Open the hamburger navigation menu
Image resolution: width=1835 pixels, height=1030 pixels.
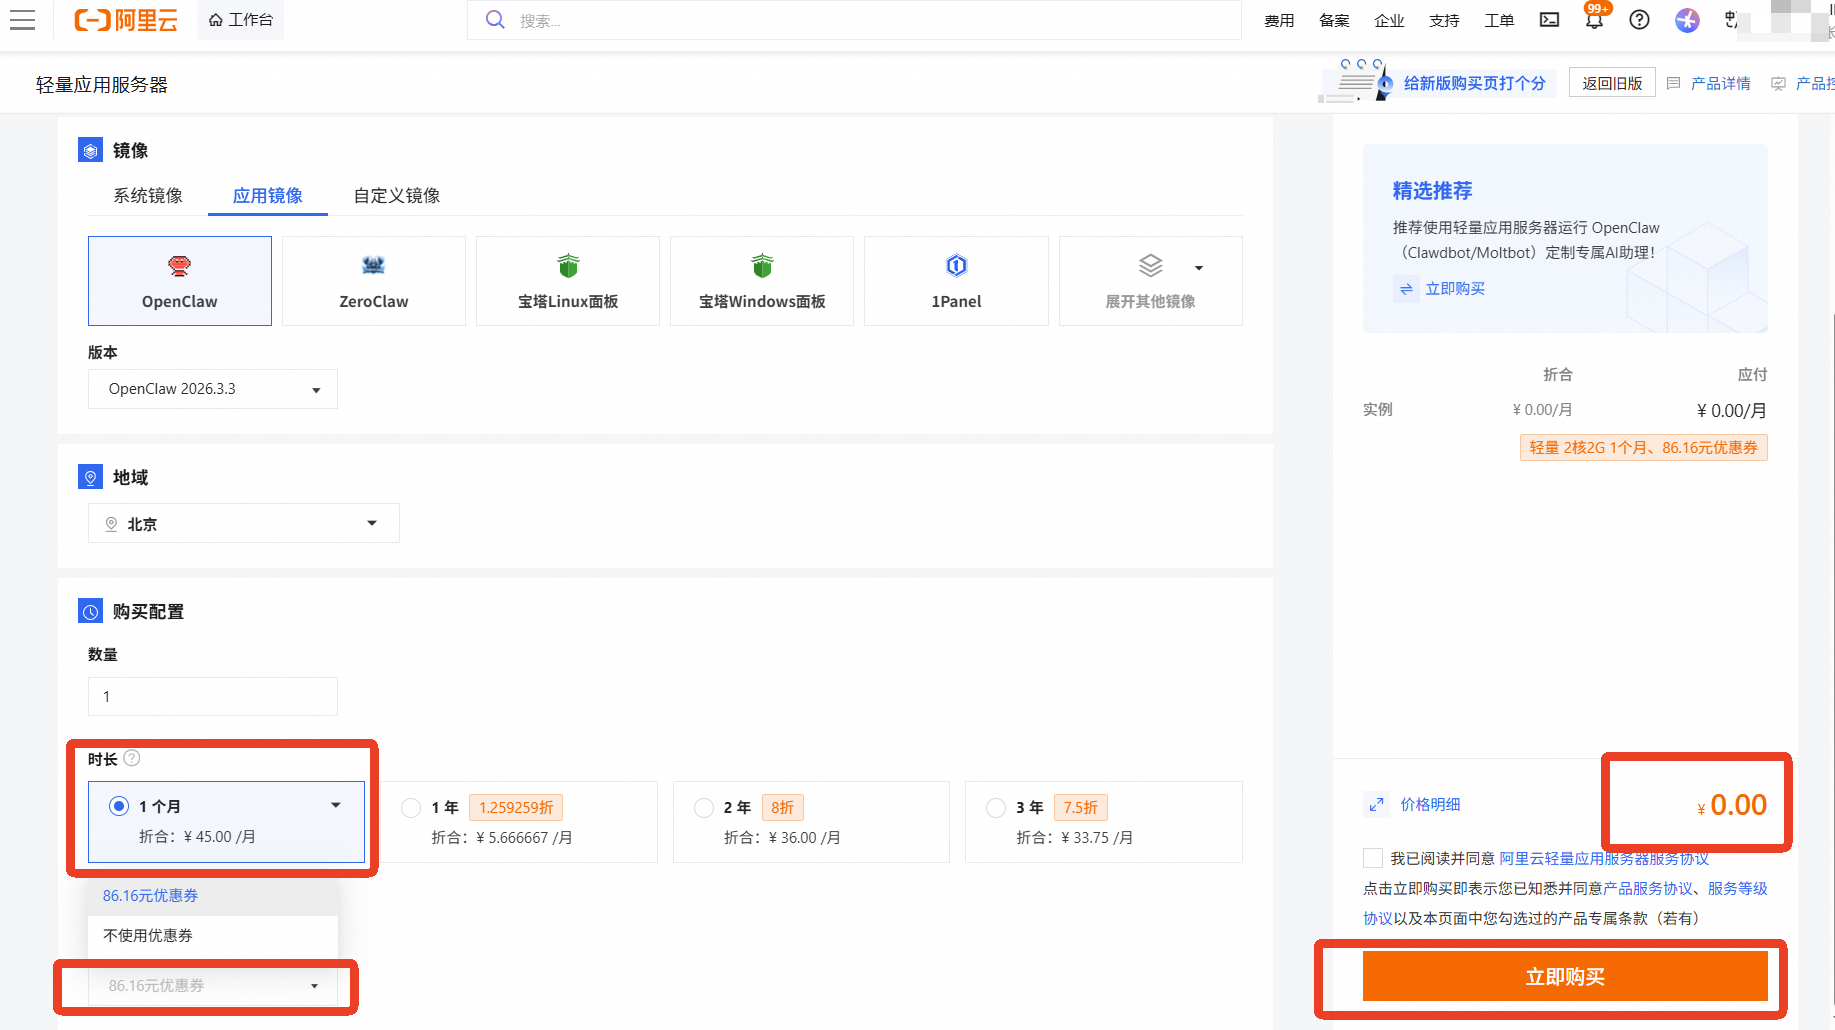click(22, 20)
